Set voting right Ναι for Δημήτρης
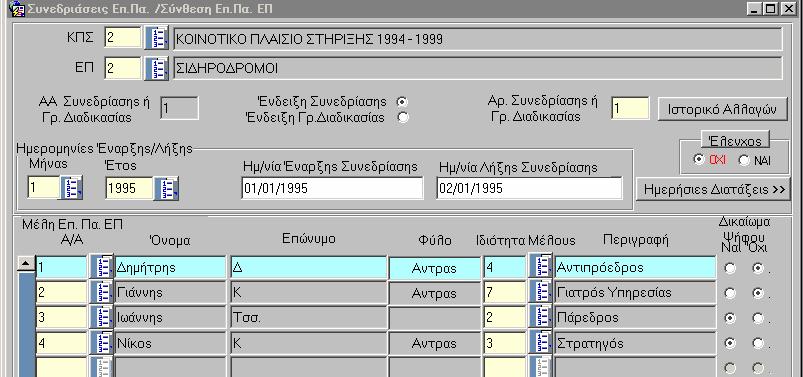This screenshot has height=377, width=803. [729, 268]
